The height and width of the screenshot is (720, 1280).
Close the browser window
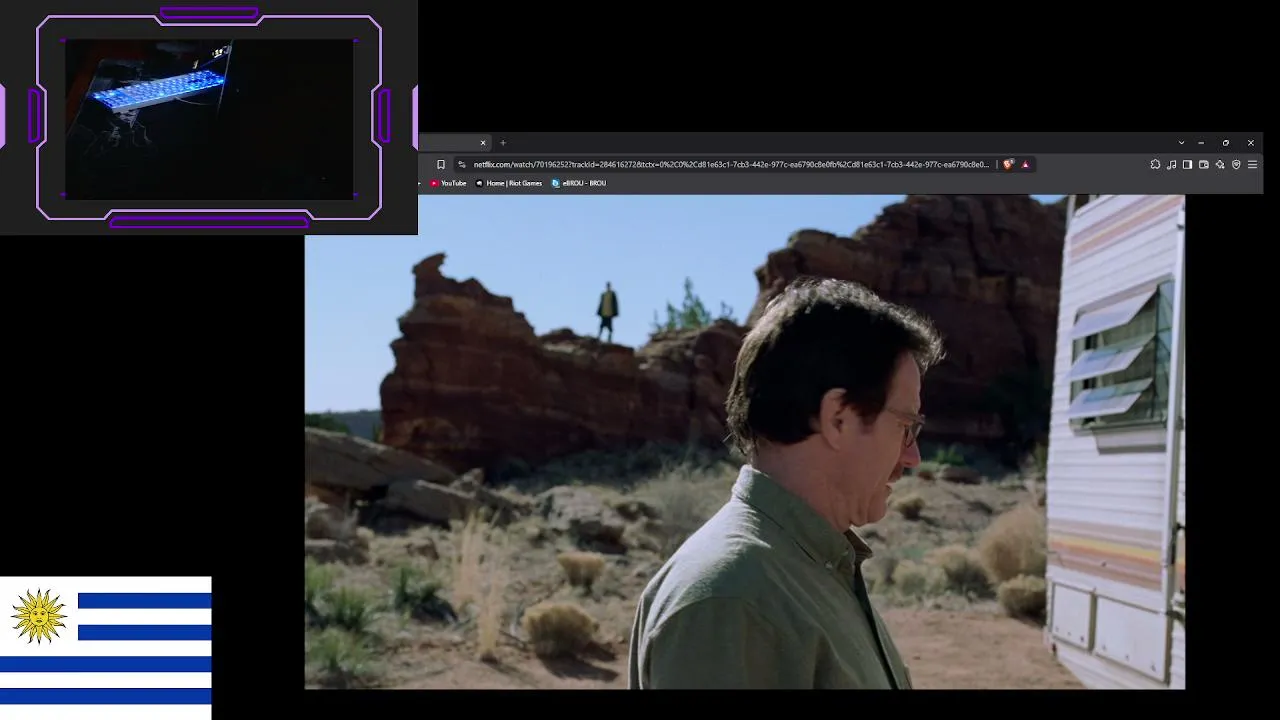(x=1250, y=143)
